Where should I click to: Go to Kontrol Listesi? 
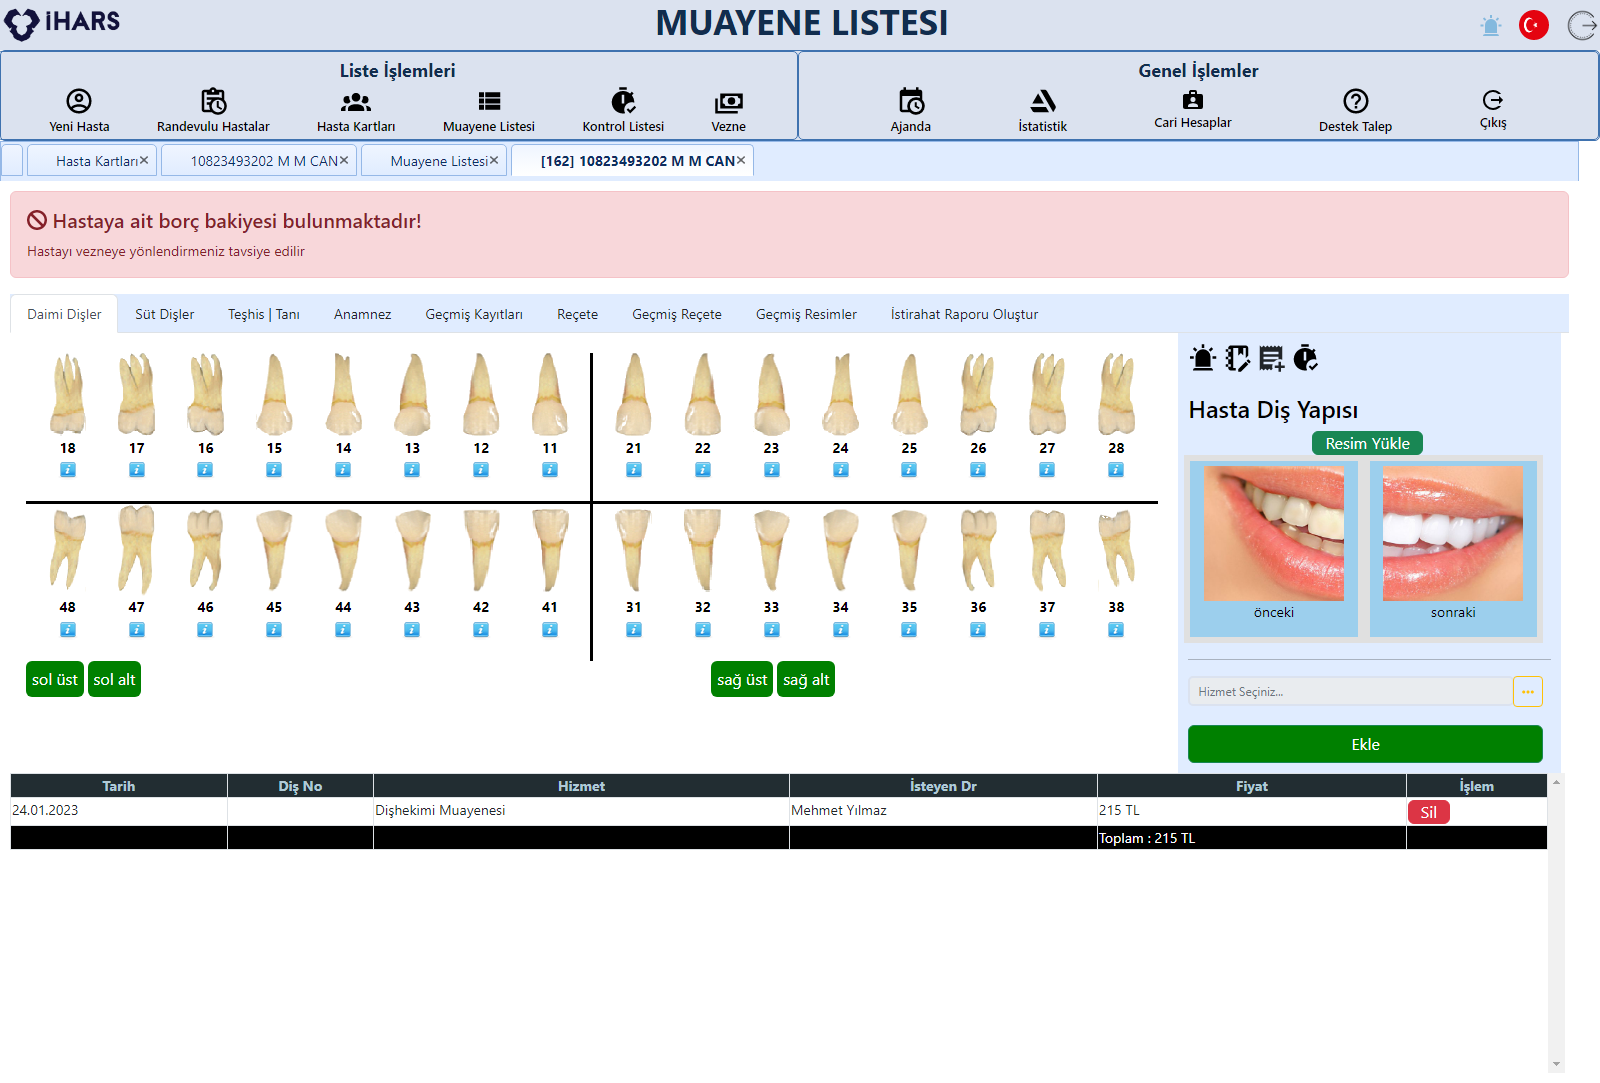tap(623, 101)
